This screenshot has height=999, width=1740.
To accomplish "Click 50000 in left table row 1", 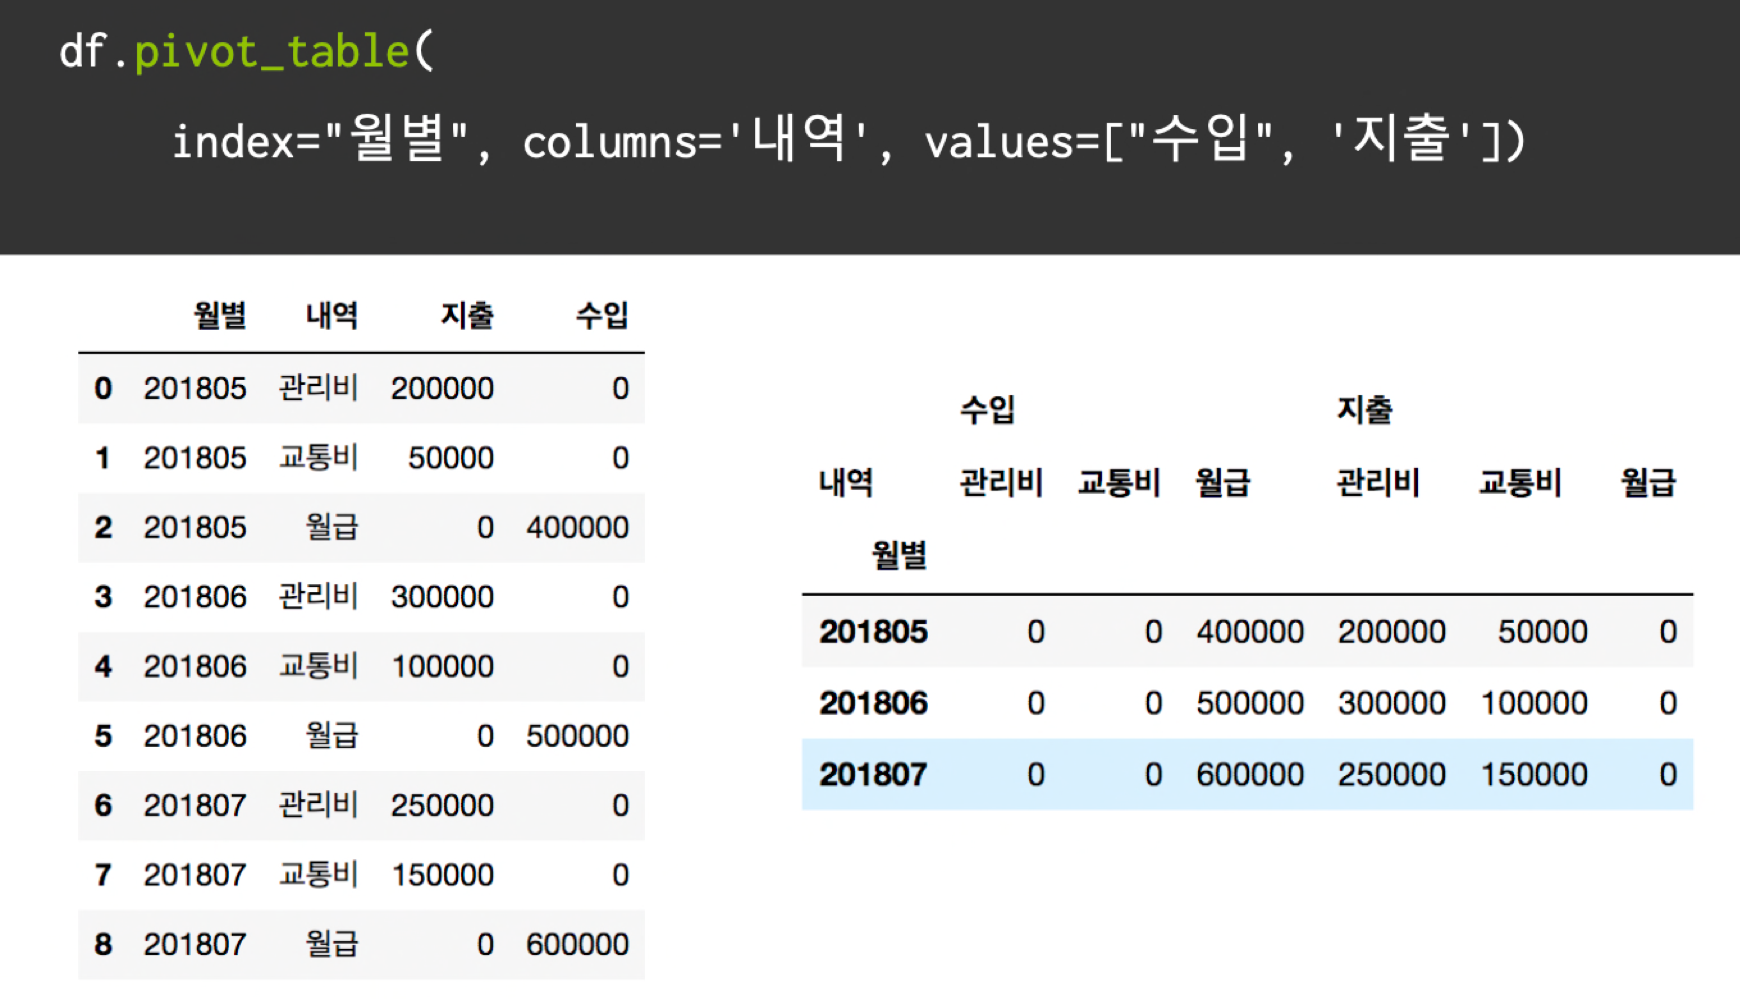I will 451,458.
